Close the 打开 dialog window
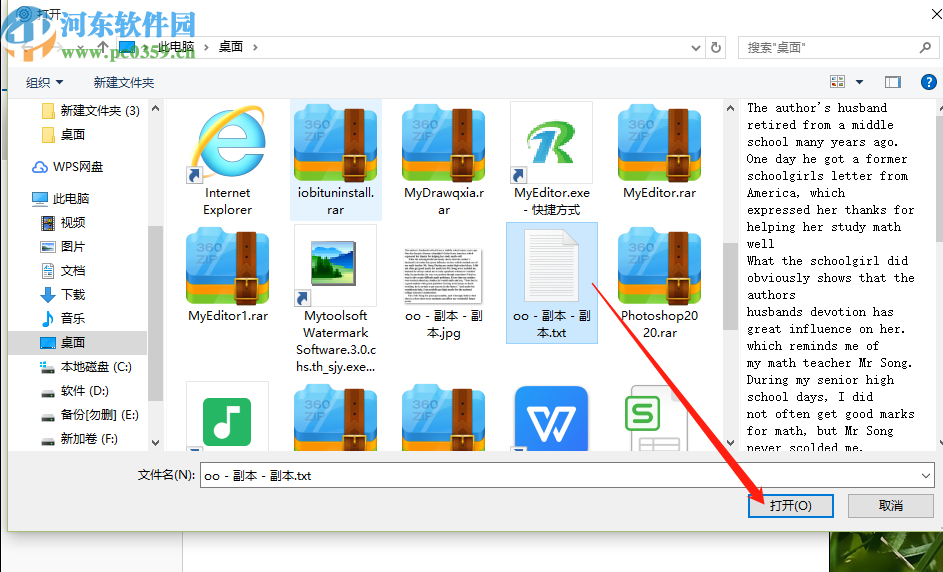Viewport: 943px width, 572px height. click(x=936, y=13)
